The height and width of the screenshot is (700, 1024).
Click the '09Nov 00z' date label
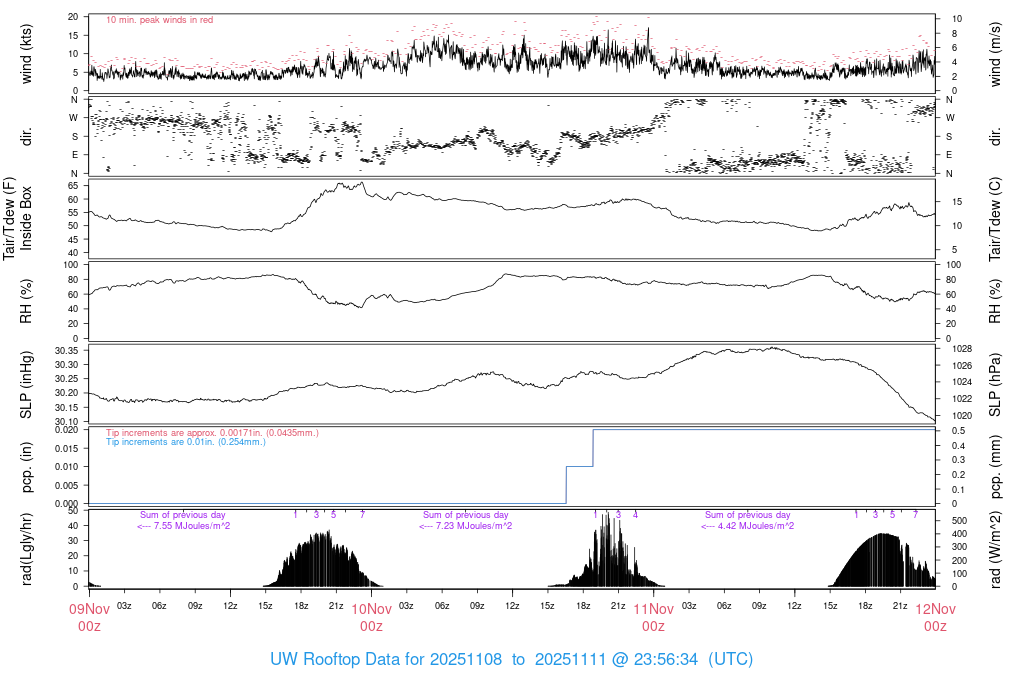[x=89, y=618]
